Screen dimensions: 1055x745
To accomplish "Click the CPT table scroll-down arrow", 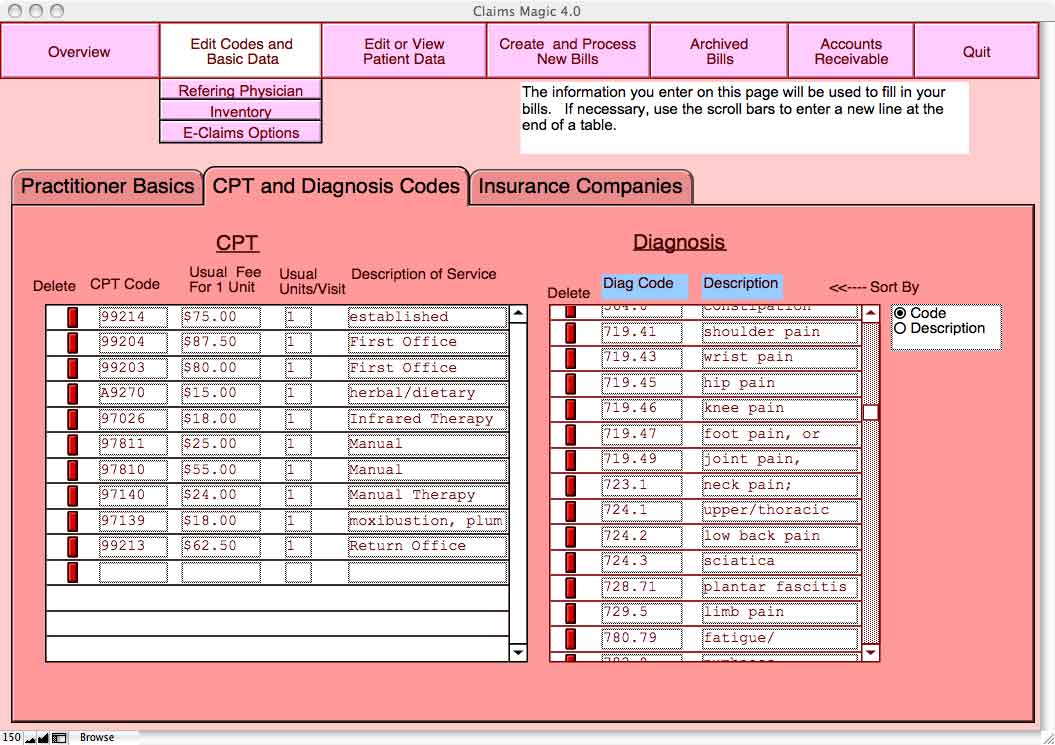I will point(518,652).
